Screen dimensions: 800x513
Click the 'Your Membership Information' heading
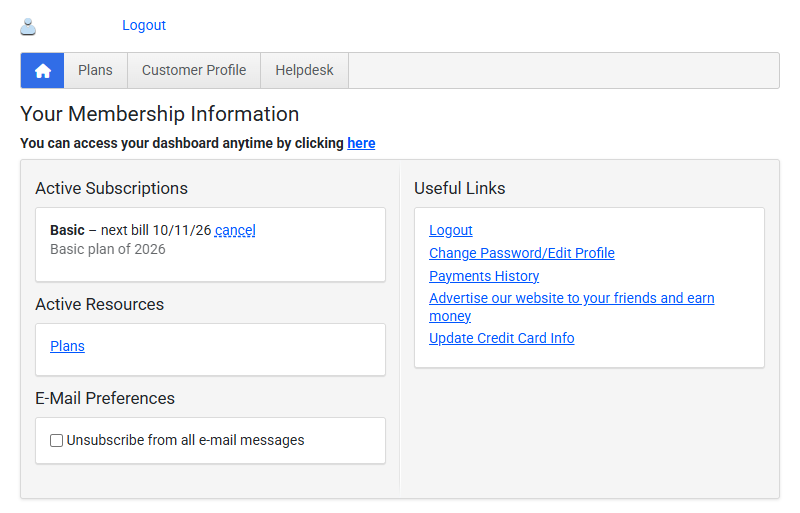point(160,114)
